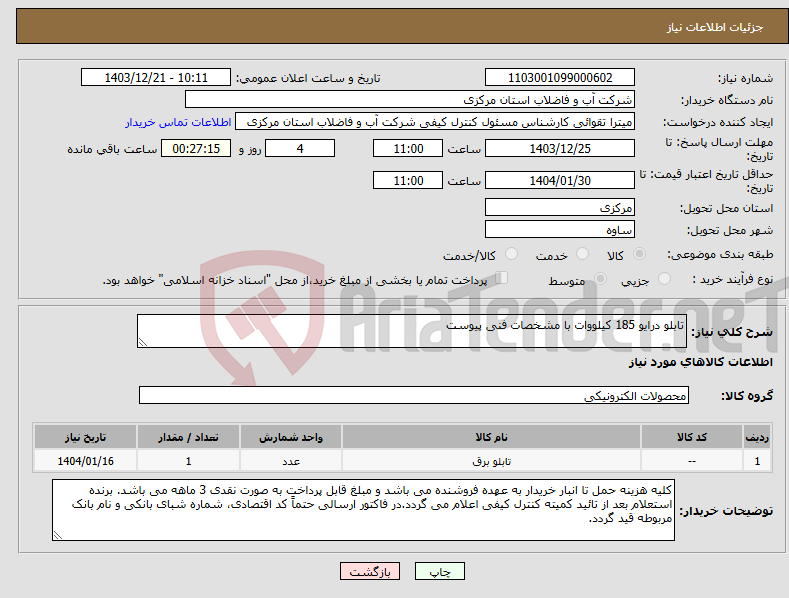Click the واحد شمارش column header

tap(291, 437)
